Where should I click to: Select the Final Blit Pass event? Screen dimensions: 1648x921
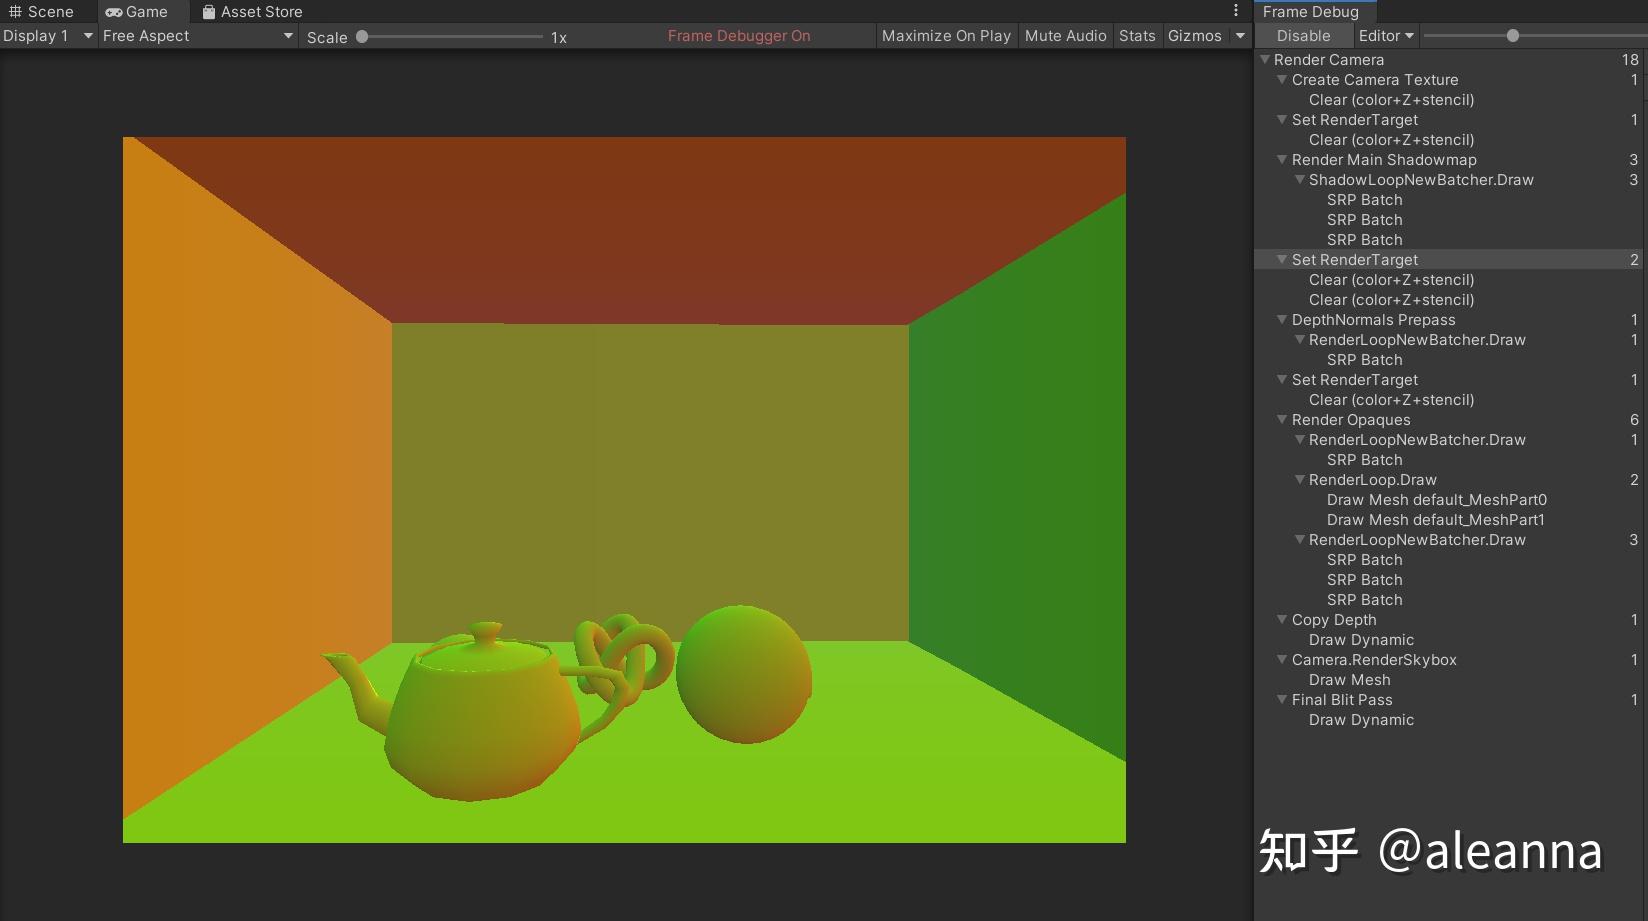coord(1342,700)
